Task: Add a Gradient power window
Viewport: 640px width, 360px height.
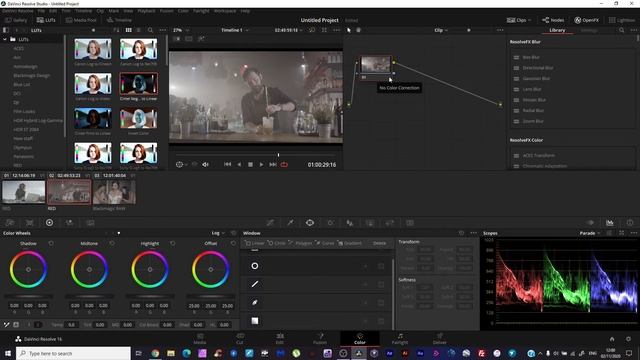Action: (x=350, y=243)
